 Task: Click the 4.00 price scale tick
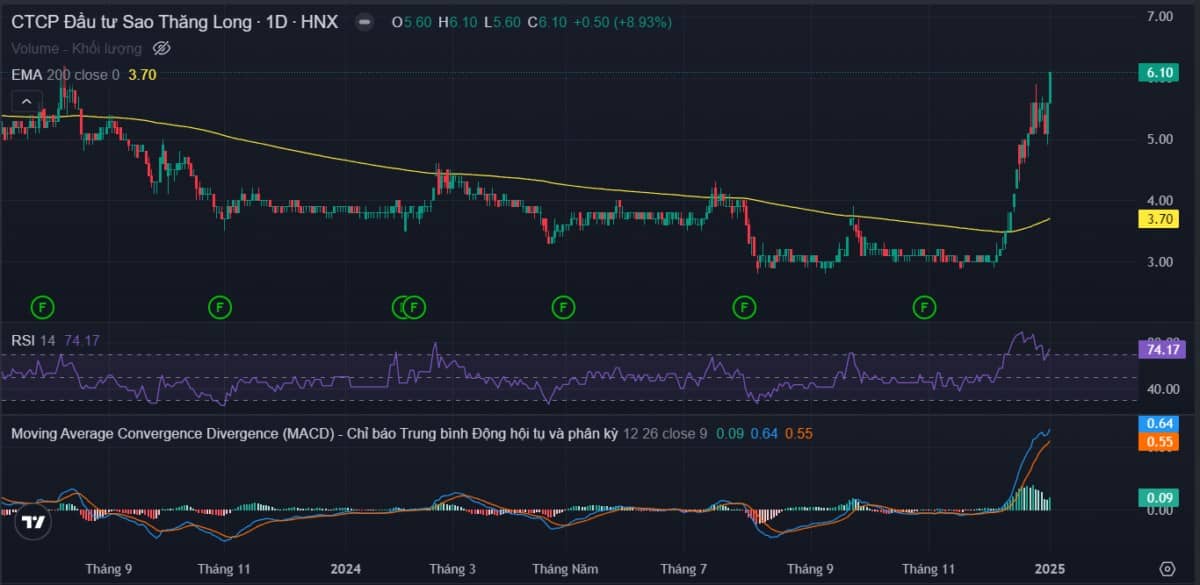pos(1160,201)
